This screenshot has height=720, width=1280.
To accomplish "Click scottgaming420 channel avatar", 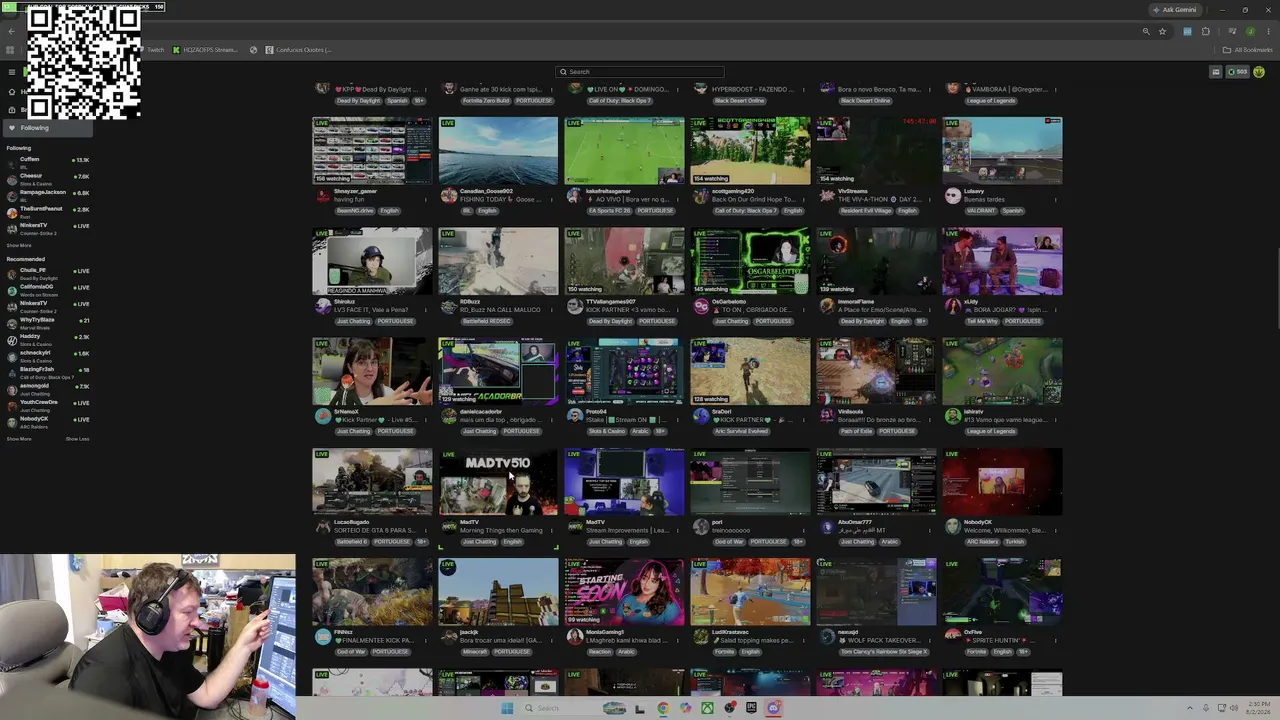I will (x=700, y=195).
